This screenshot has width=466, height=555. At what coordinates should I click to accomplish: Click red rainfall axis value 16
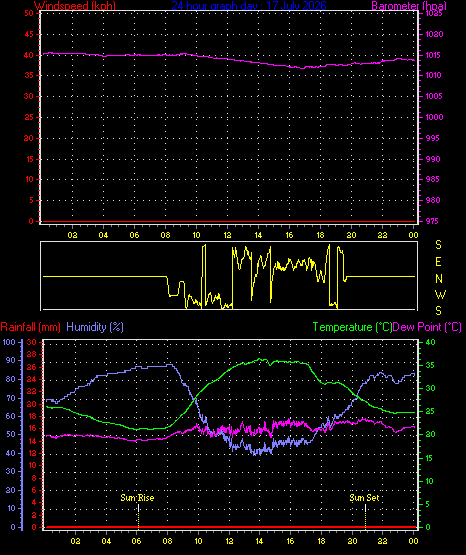pos(32,428)
